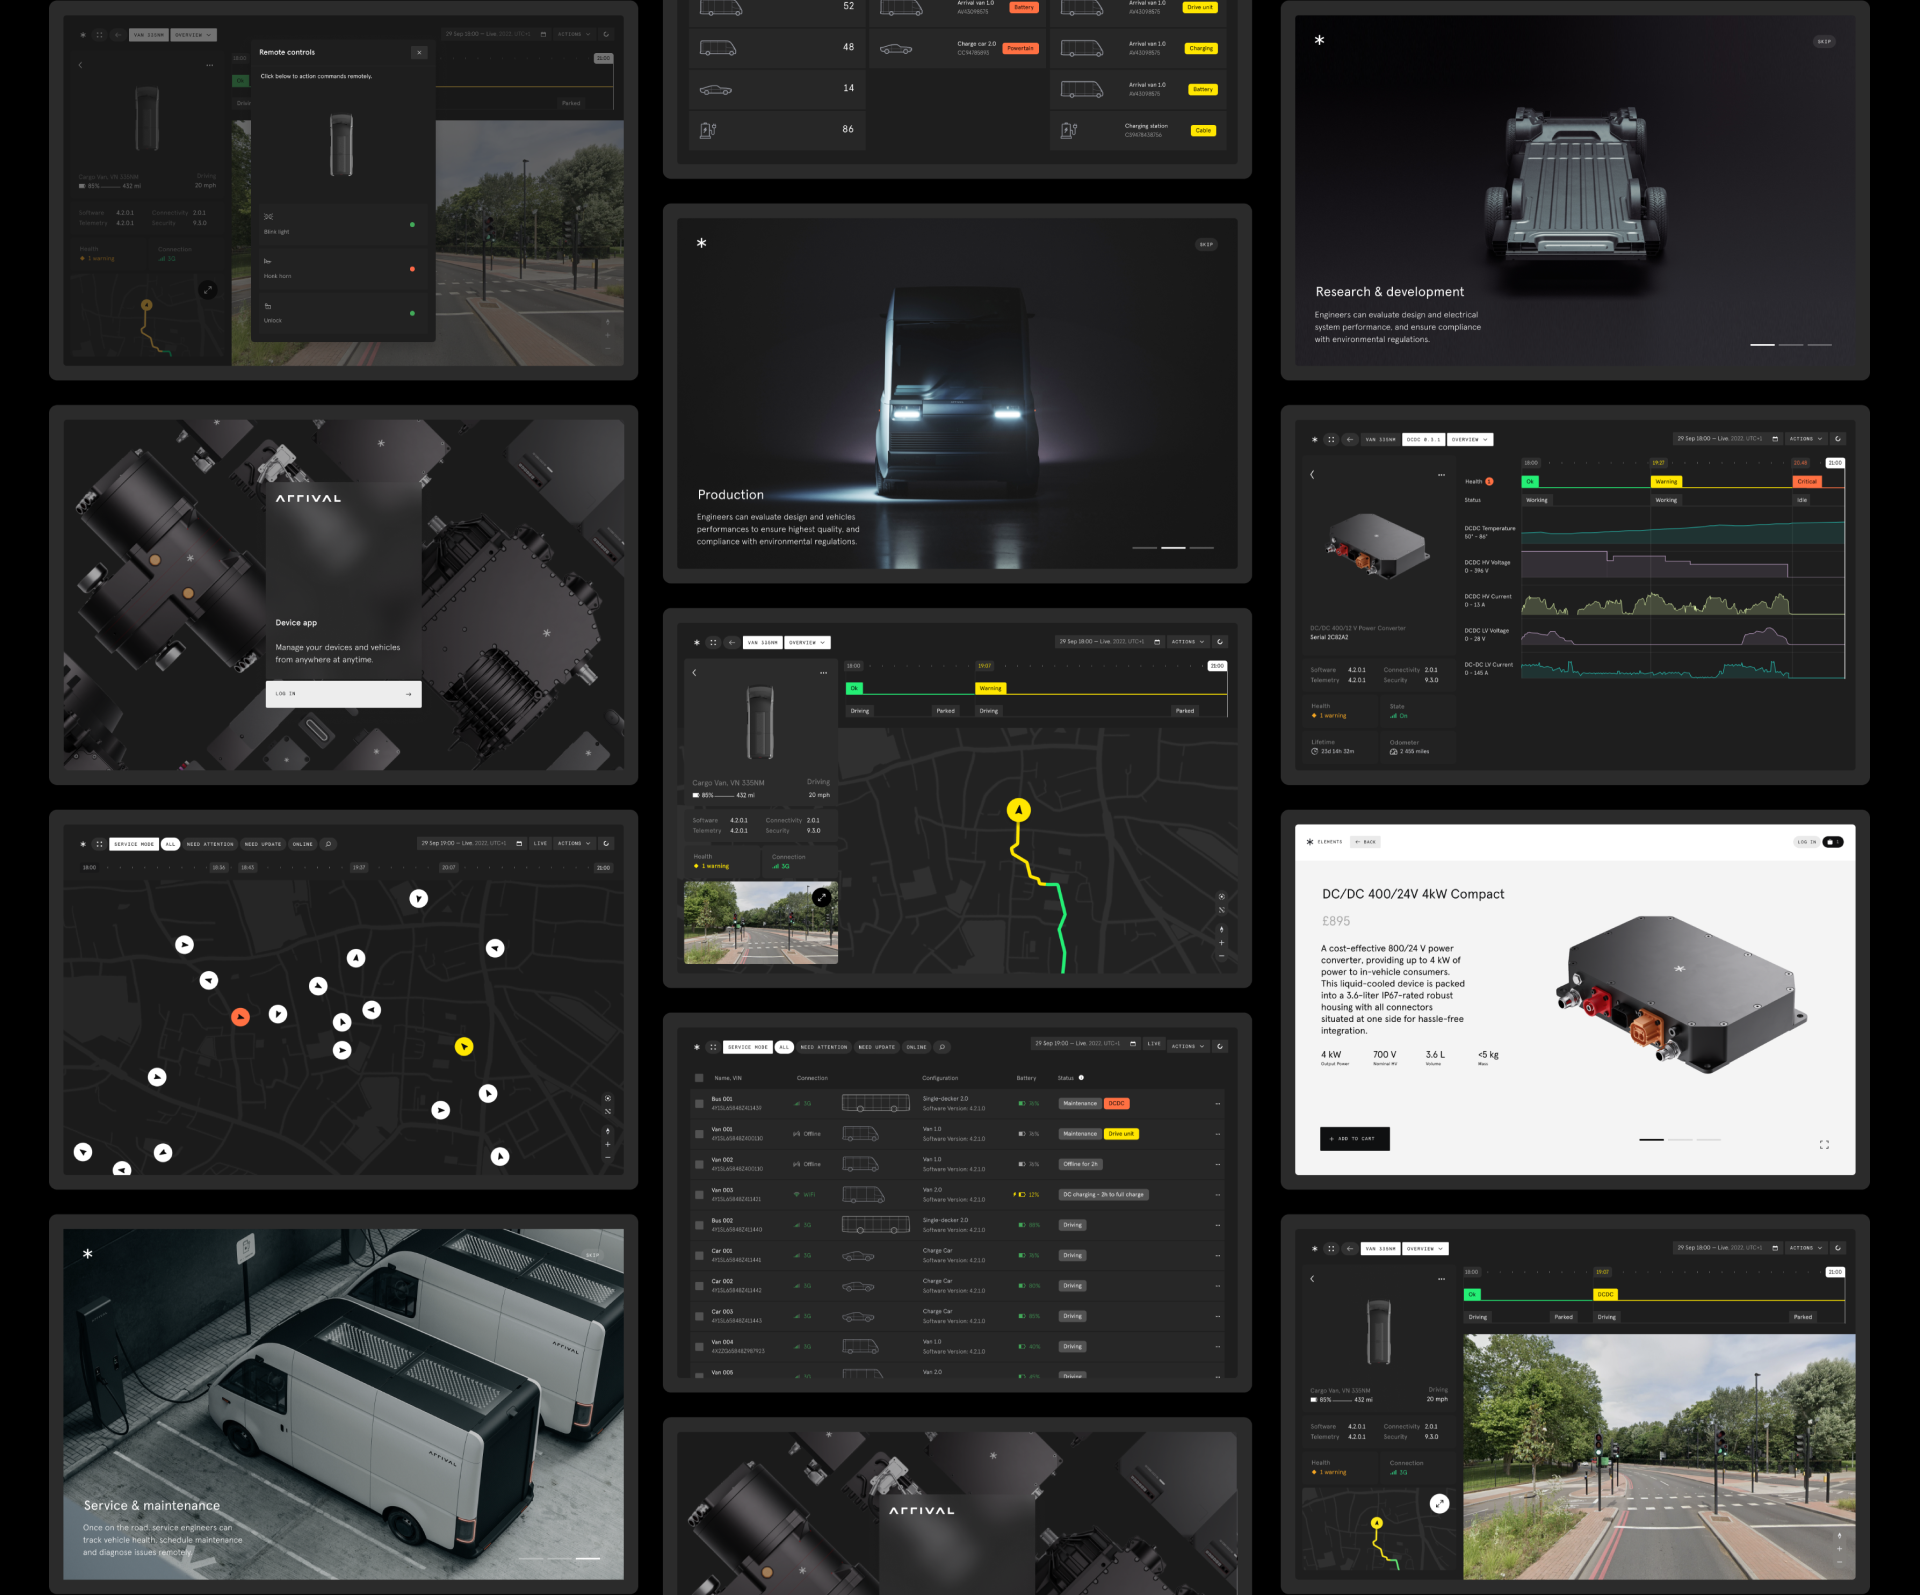Image resolution: width=1920 pixels, height=1595 pixels.
Task: Select Need Update filter in vehicle table view
Action: point(876,1047)
